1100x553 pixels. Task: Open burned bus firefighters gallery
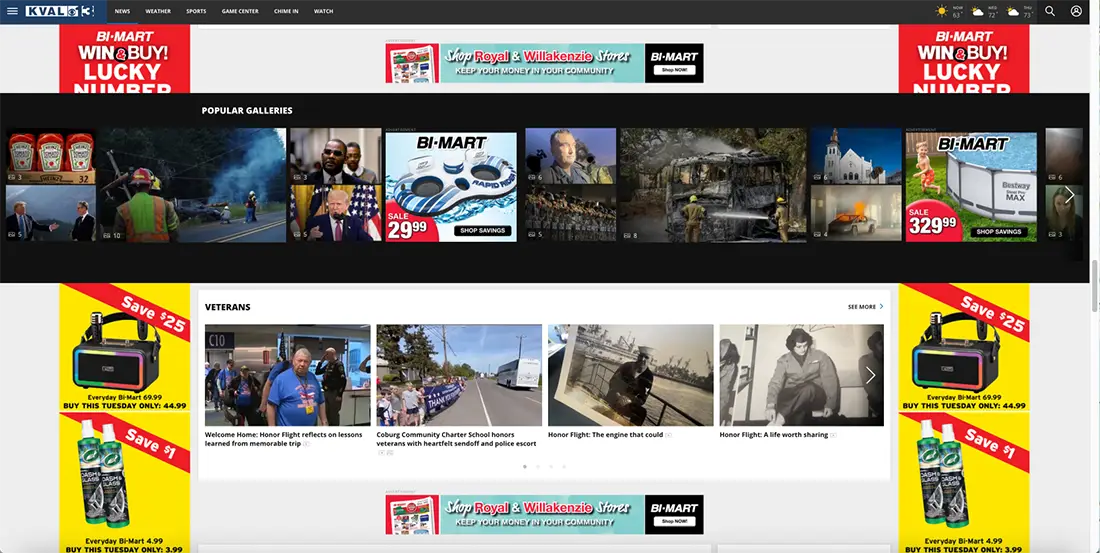click(x=713, y=185)
